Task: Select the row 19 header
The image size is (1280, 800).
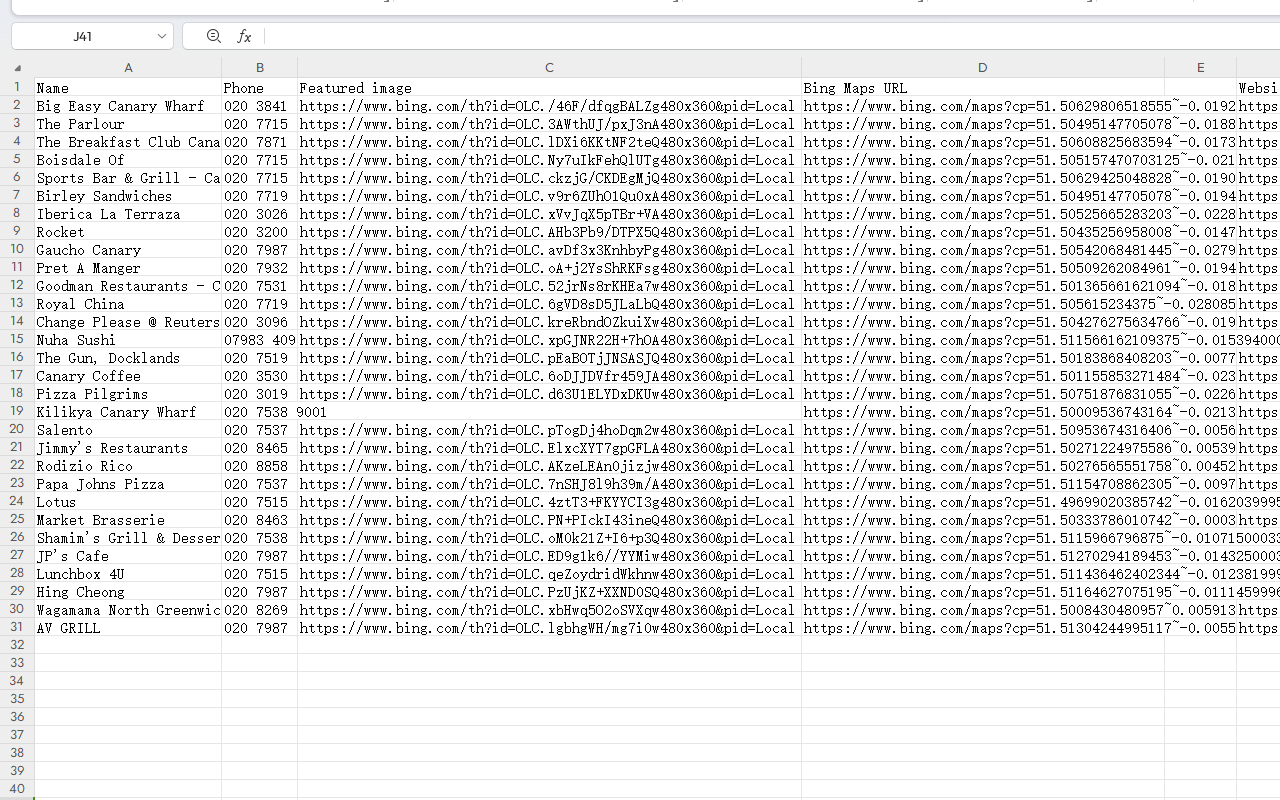Action: [x=17, y=412]
